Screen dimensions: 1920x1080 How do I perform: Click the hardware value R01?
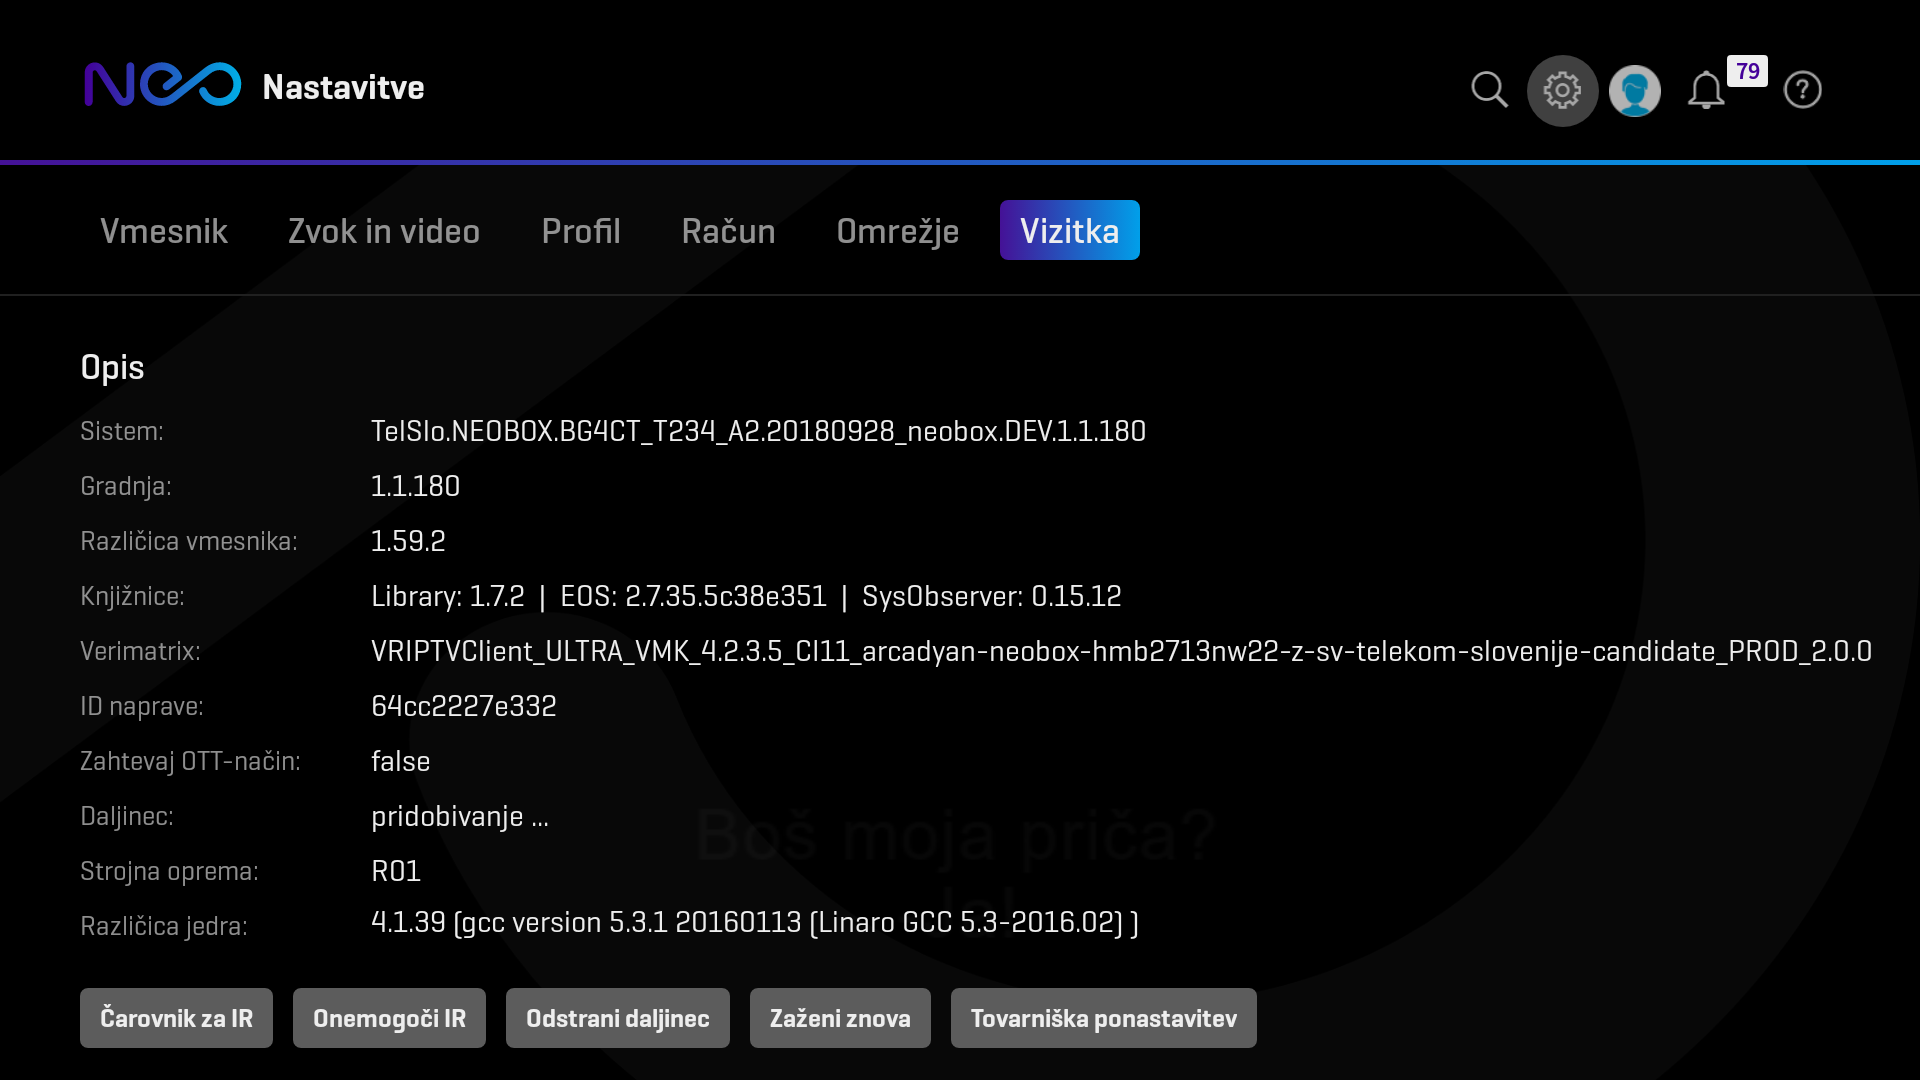tap(396, 871)
